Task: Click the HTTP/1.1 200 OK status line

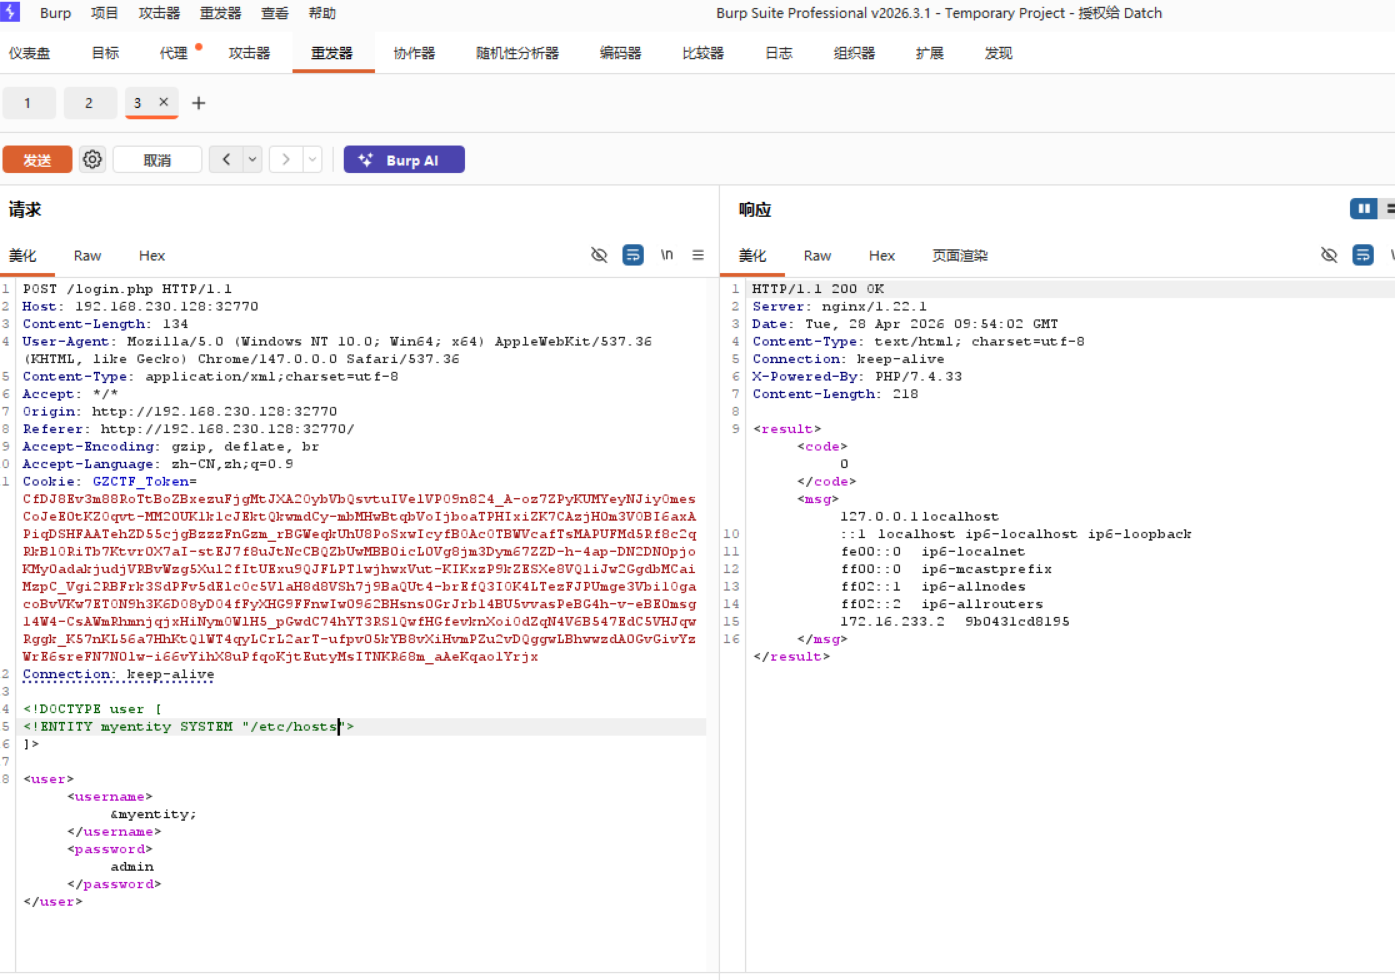Action: point(818,289)
